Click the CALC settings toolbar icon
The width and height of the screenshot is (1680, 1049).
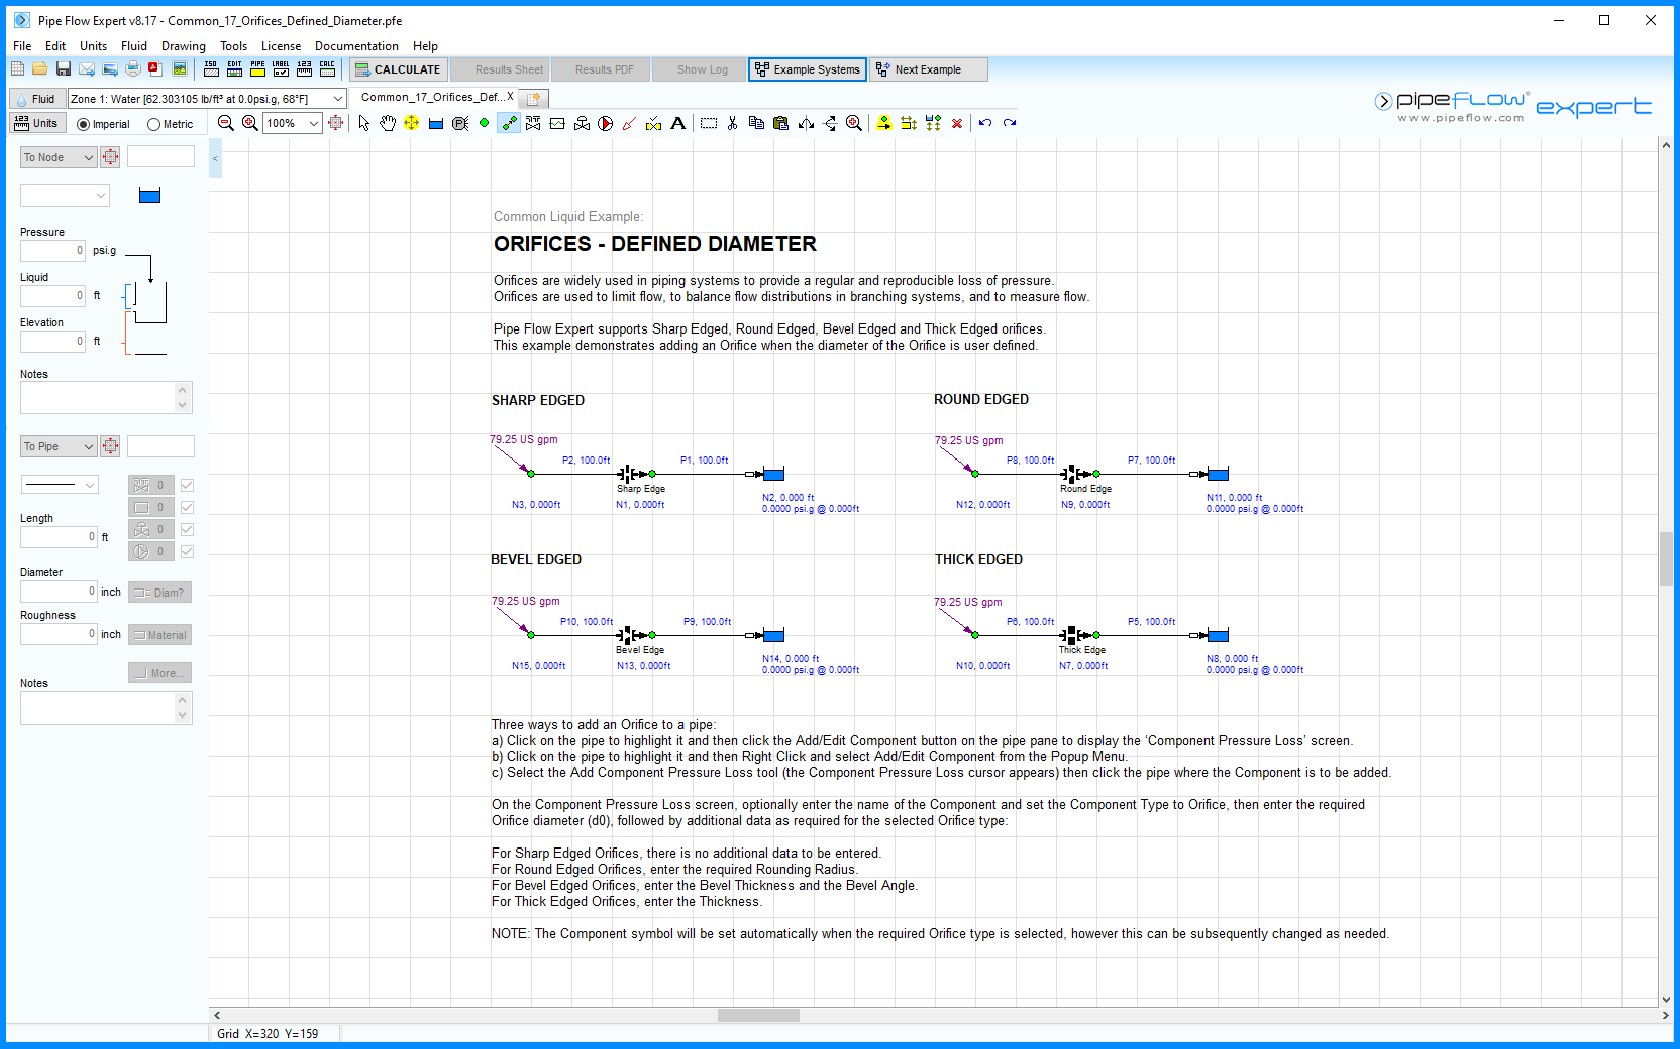click(327, 69)
